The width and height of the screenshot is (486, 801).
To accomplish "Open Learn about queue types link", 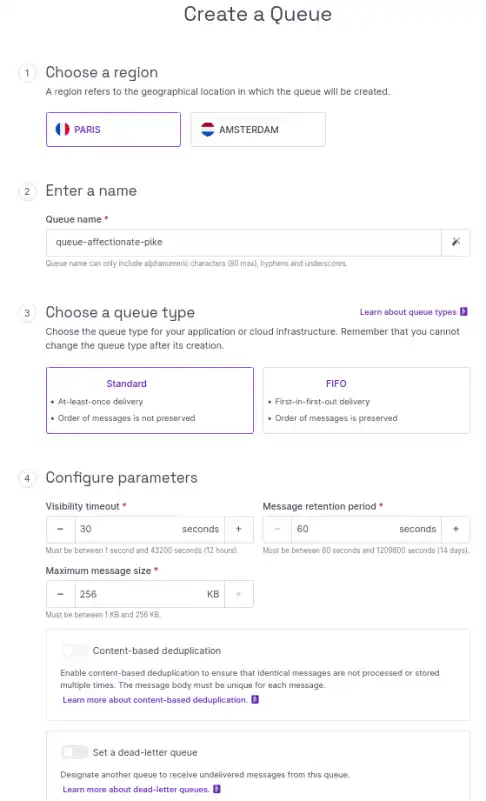I will [408, 312].
